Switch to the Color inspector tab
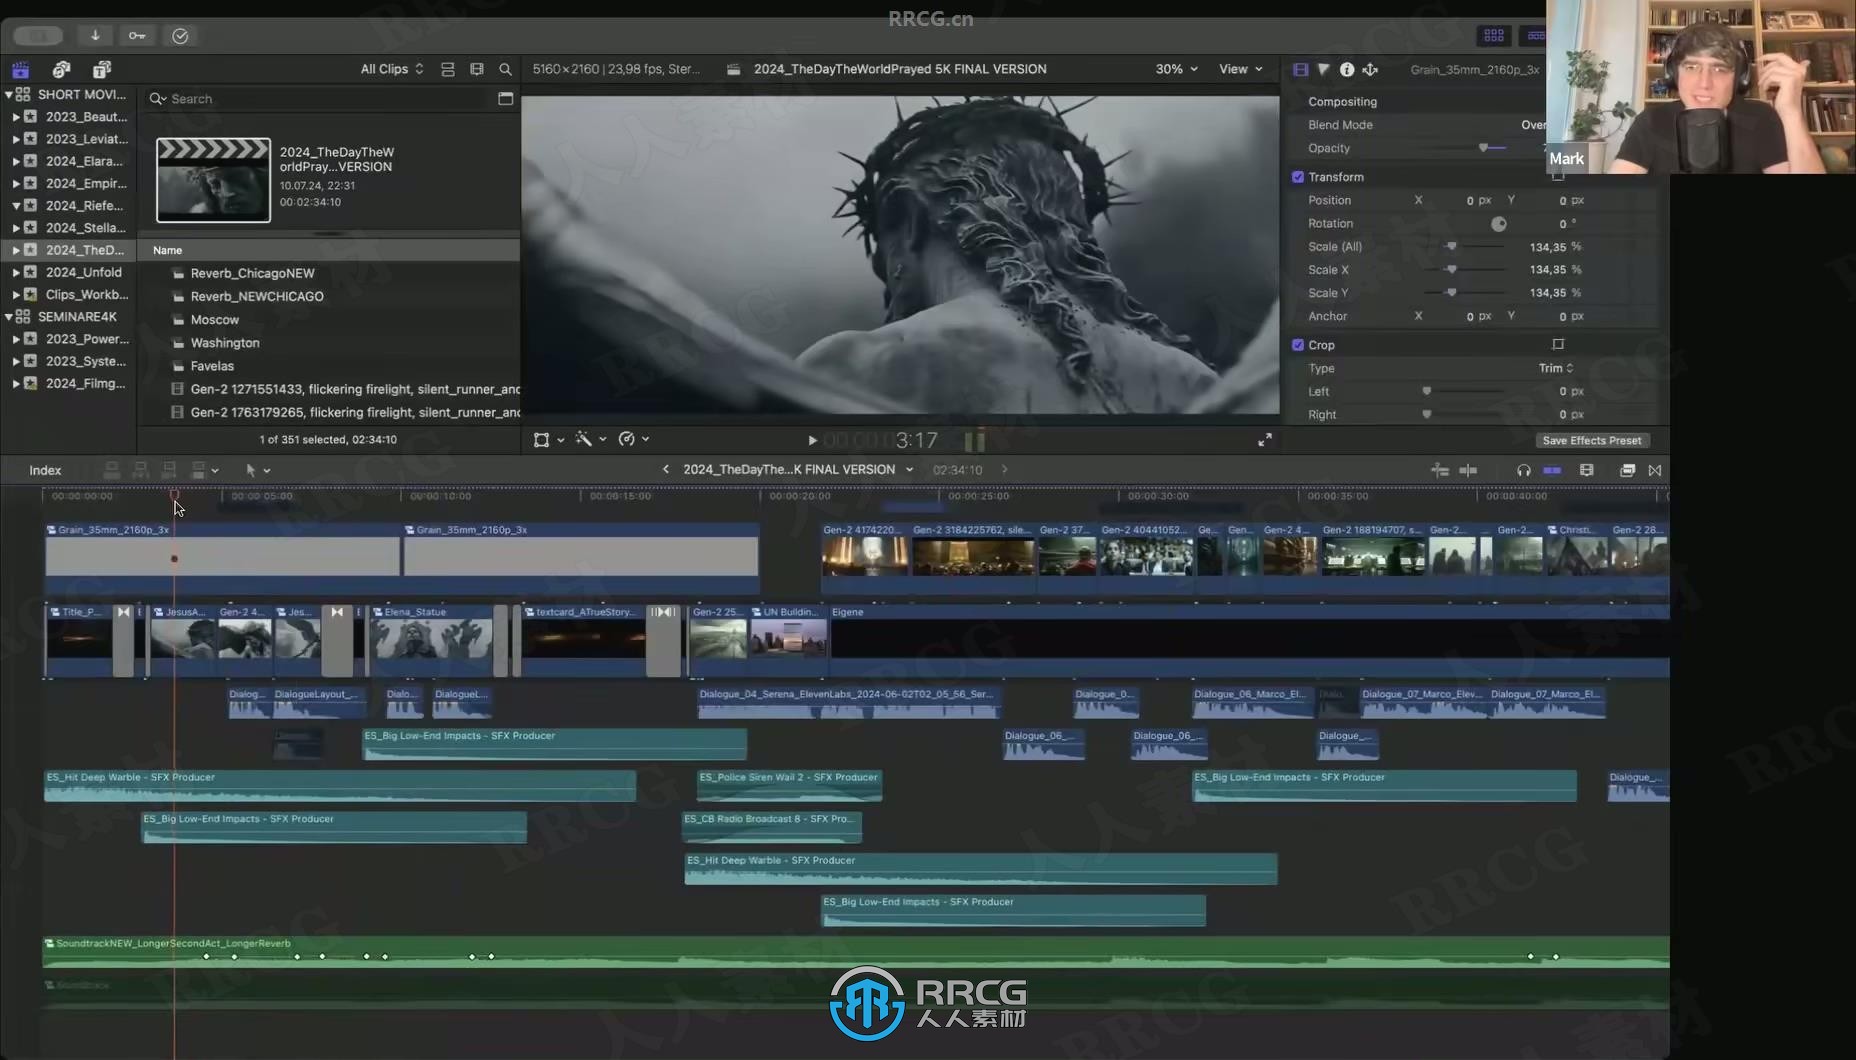The height and width of the screenshot is (1060, 1856). 1323,69
